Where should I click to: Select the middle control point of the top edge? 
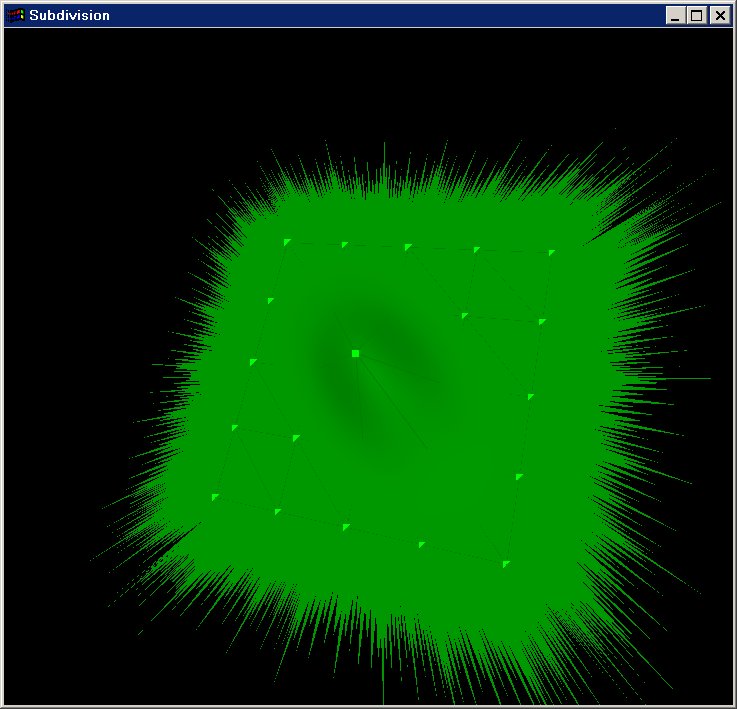coord(408,246)
